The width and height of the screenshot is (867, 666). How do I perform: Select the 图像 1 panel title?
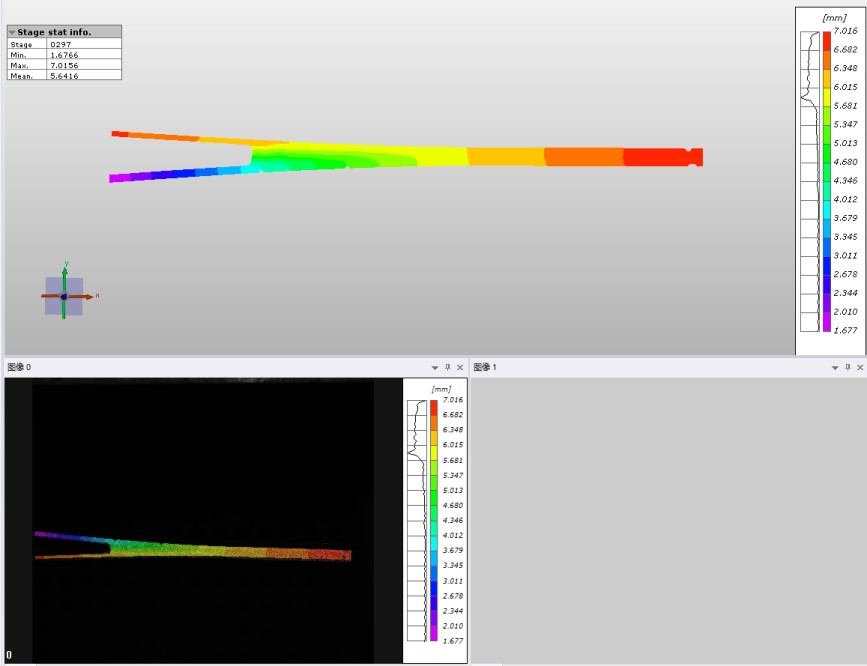click(485, 368)
